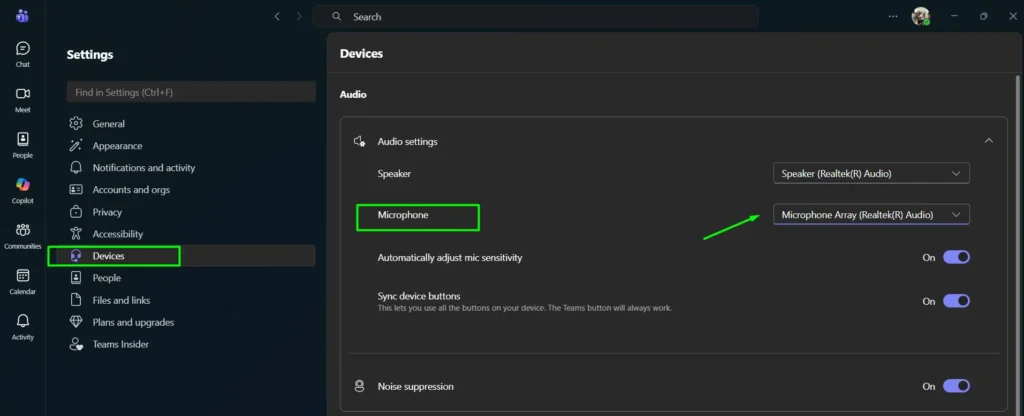
Task: Select People in the Settings list
Action: [106, 278]
